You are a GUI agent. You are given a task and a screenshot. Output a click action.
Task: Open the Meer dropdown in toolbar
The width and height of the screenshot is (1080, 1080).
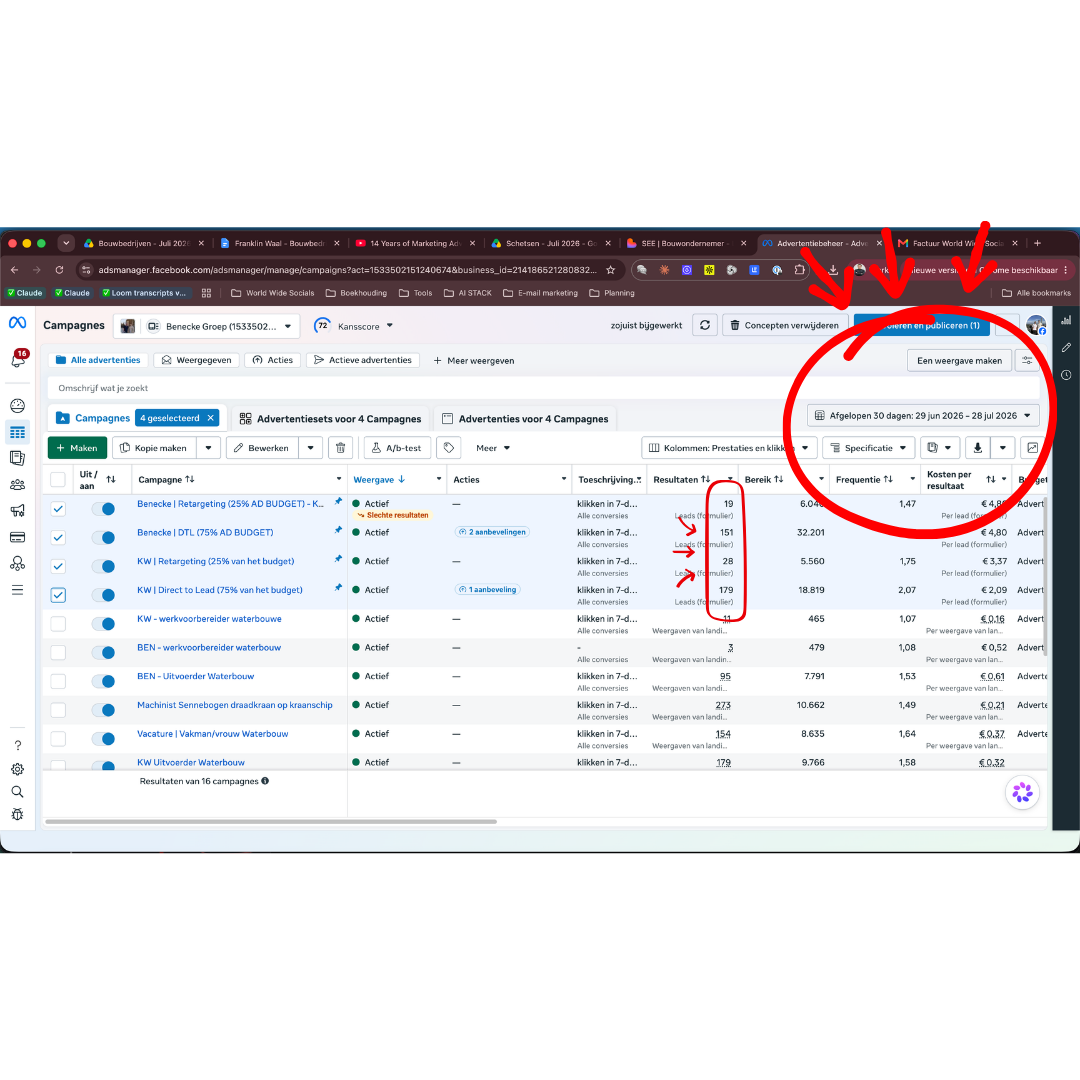pyautogui.click(x=492, y=448)
